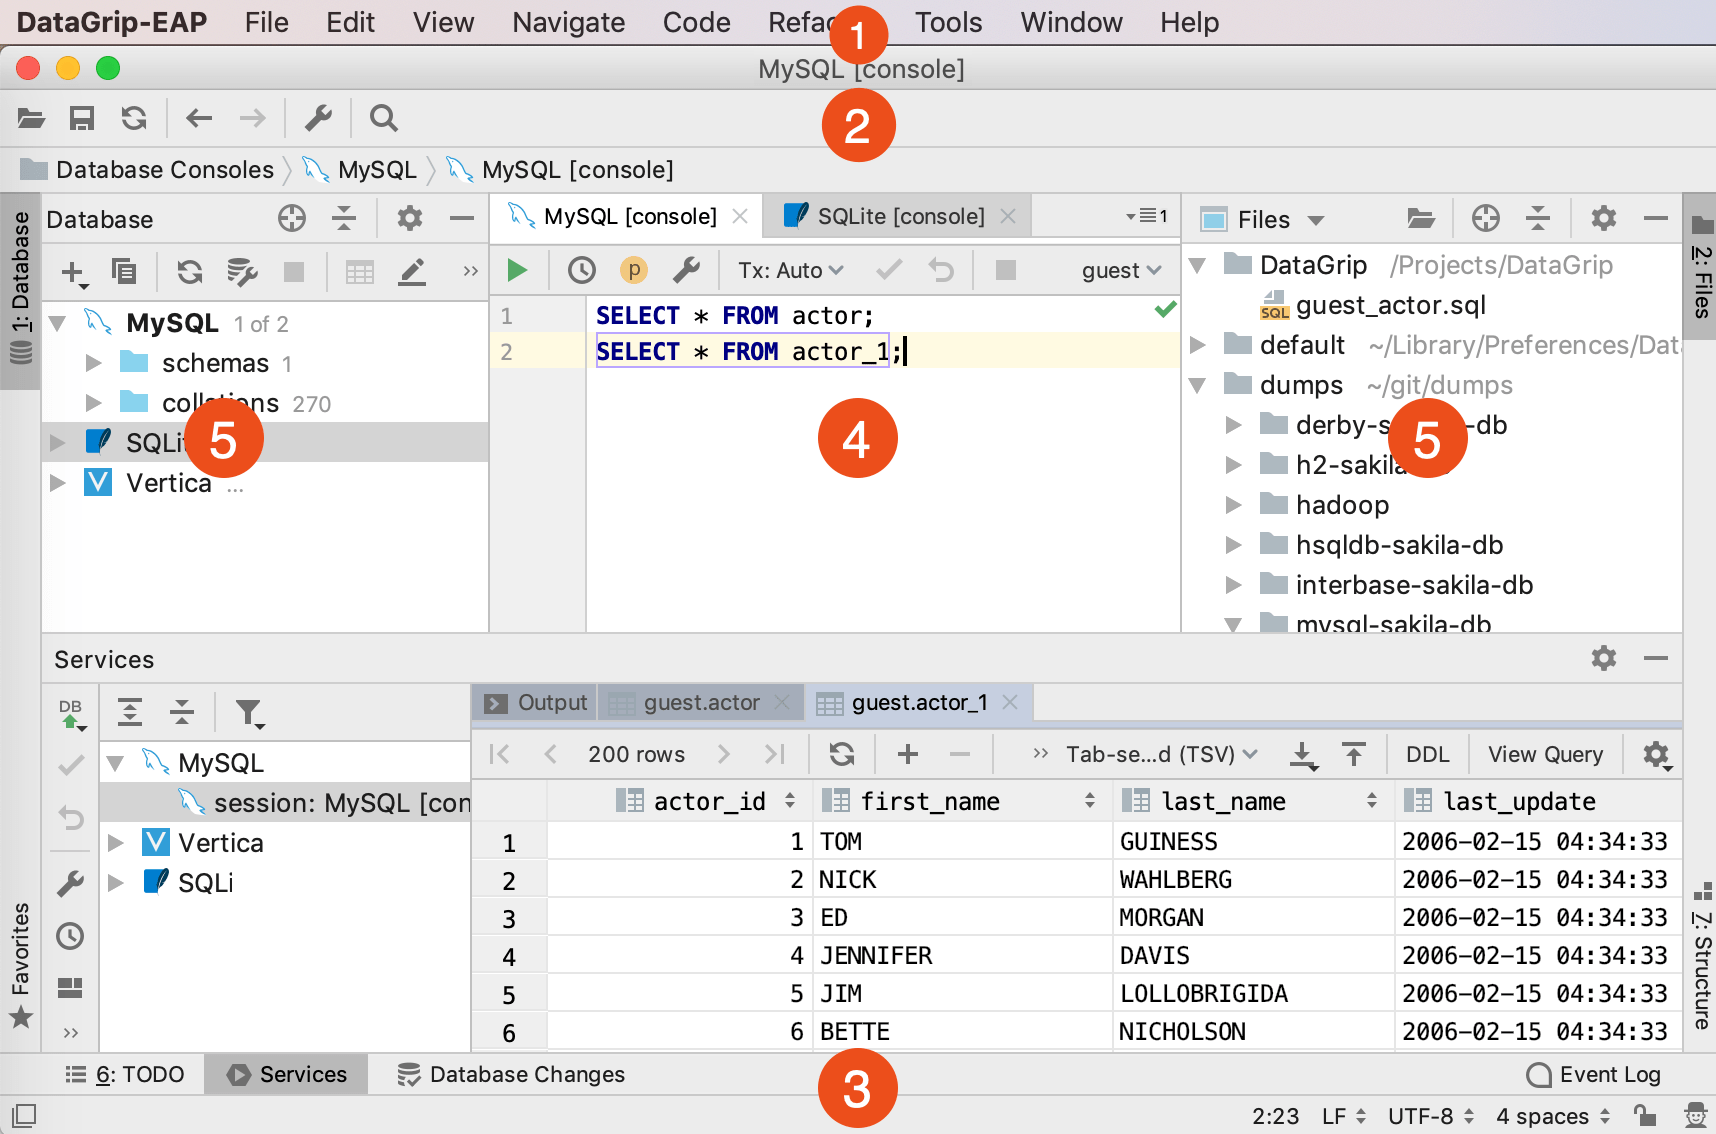Click the 4 spaces indent selector
The height and width of the screenshot is (1134, 1716).
pyautogui.click(x=1553, y=1116)
